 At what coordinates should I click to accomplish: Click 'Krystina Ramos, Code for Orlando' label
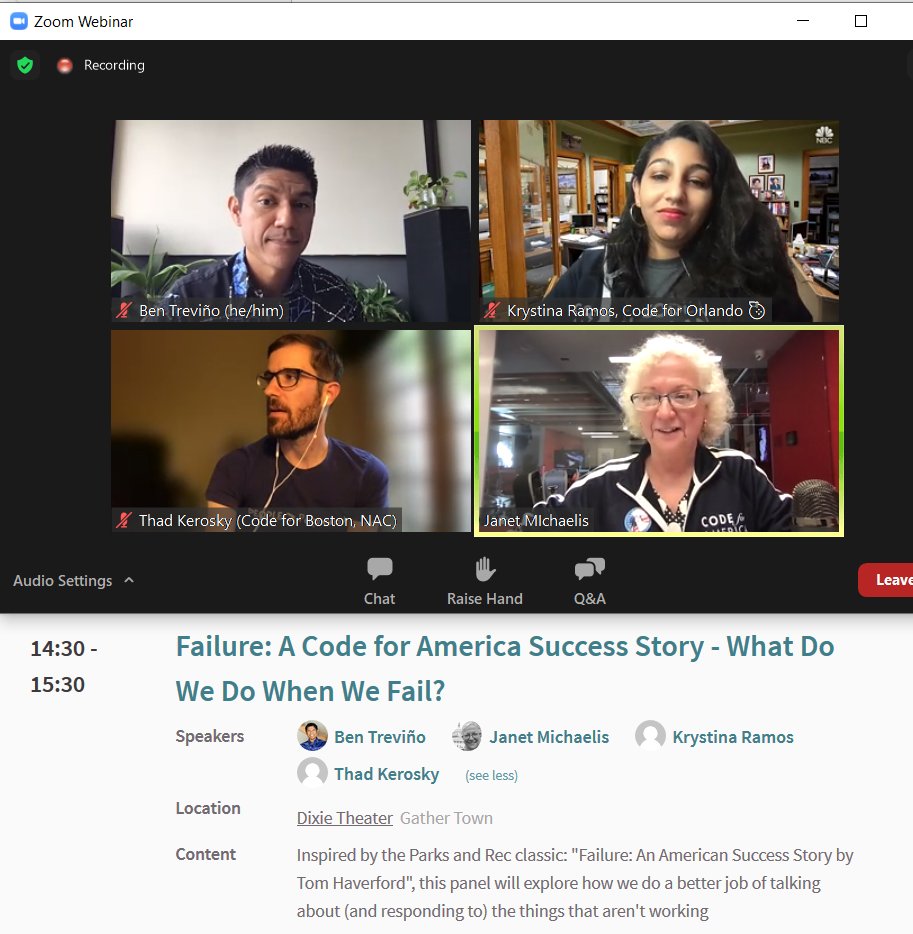click(x=625, y=310)
